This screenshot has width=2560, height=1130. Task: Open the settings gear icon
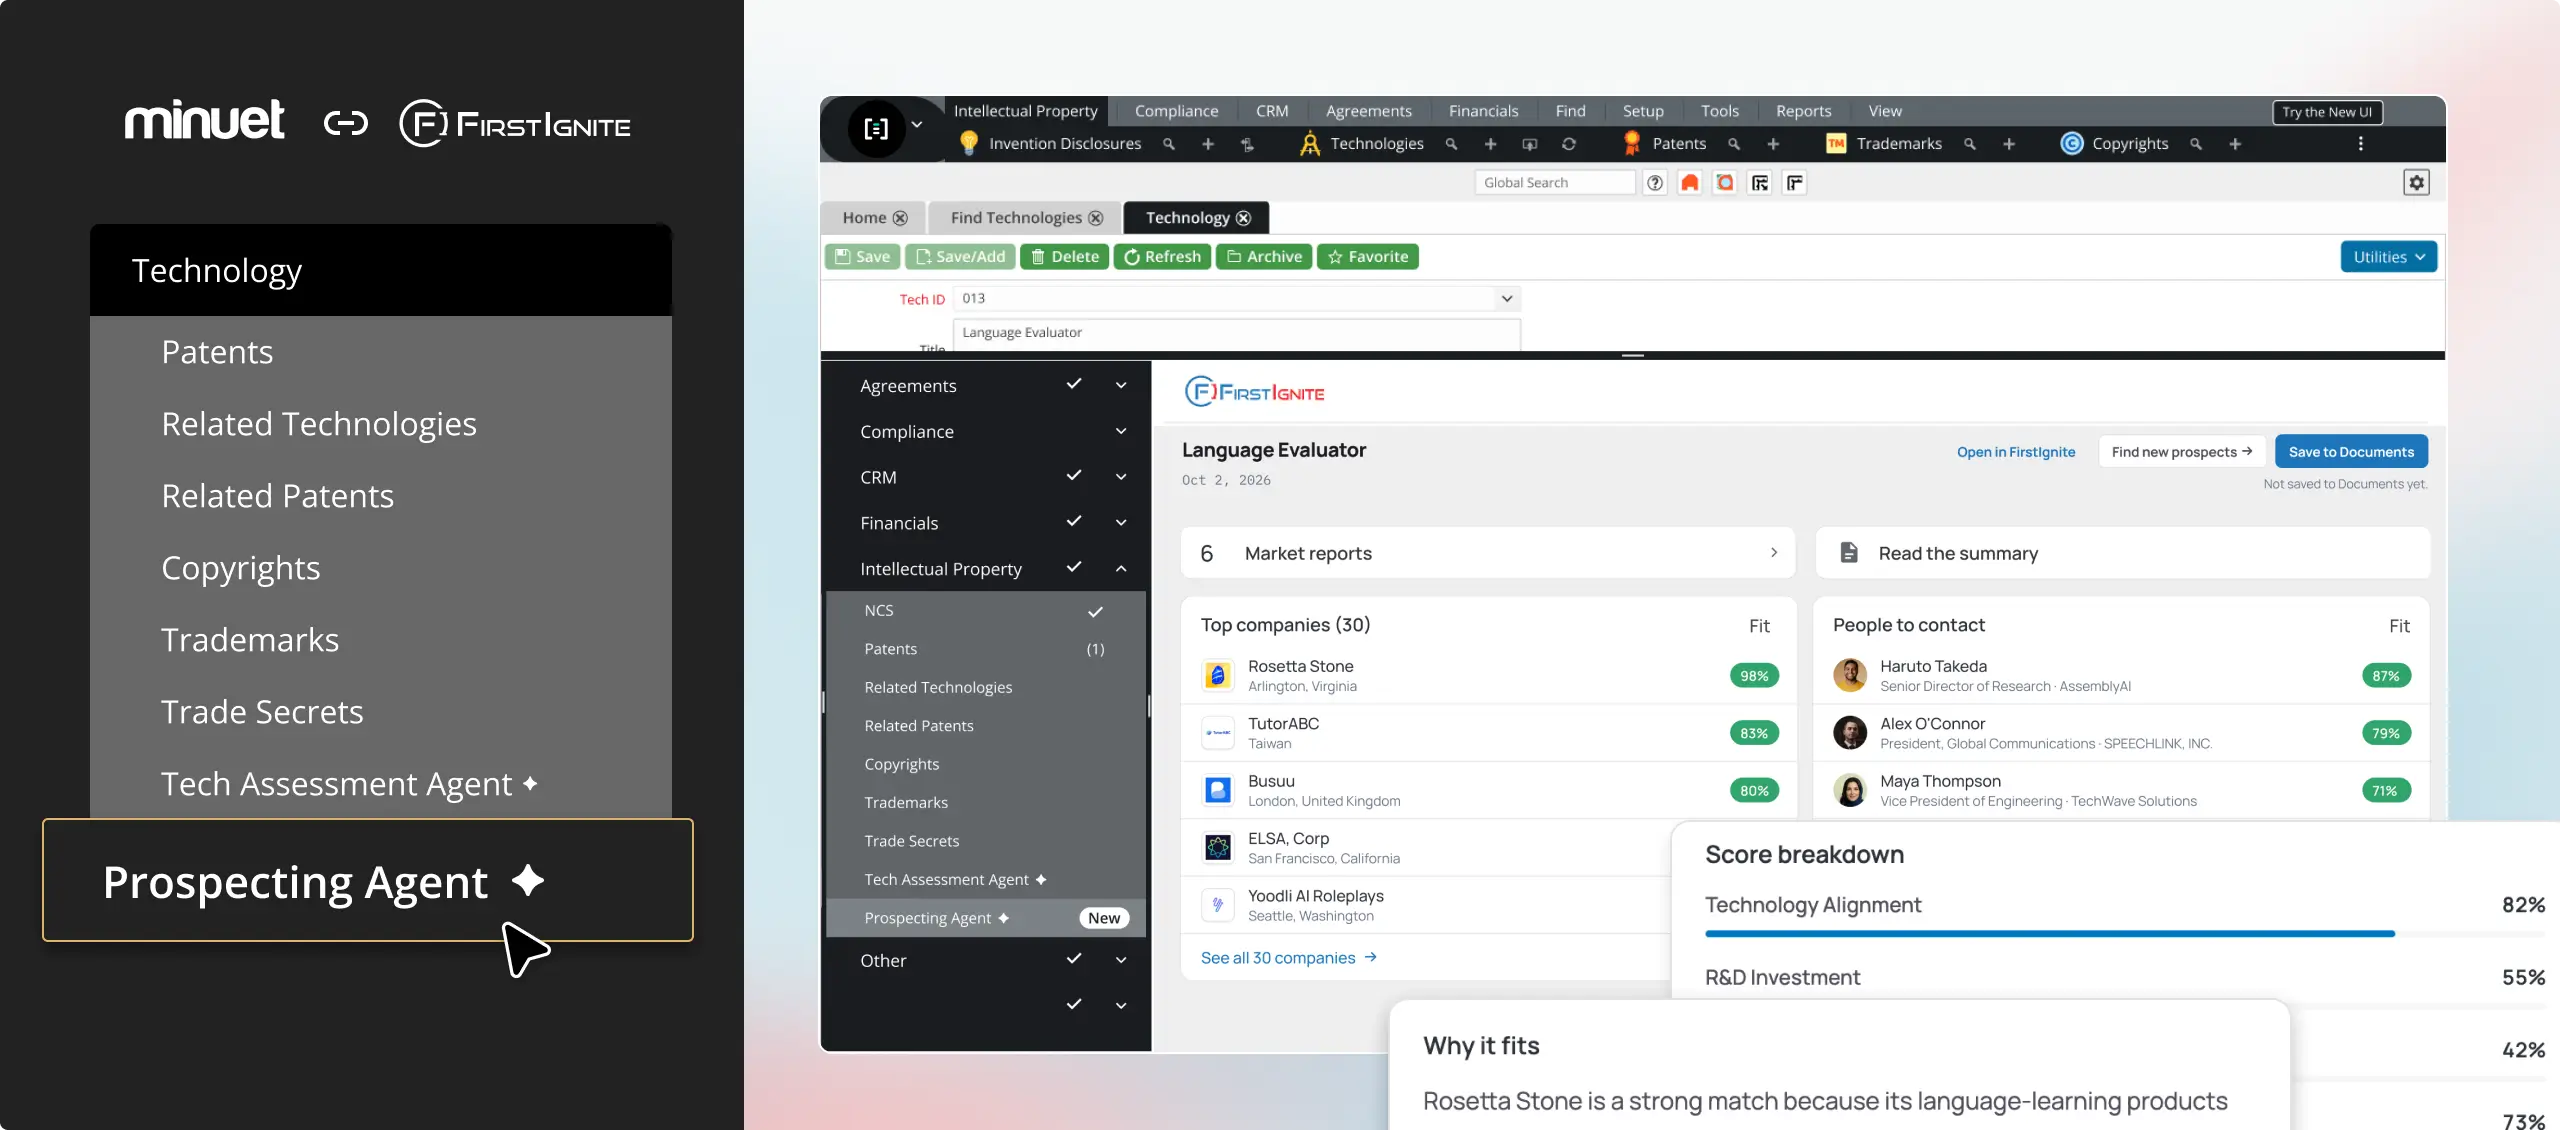pos(2416,183)
